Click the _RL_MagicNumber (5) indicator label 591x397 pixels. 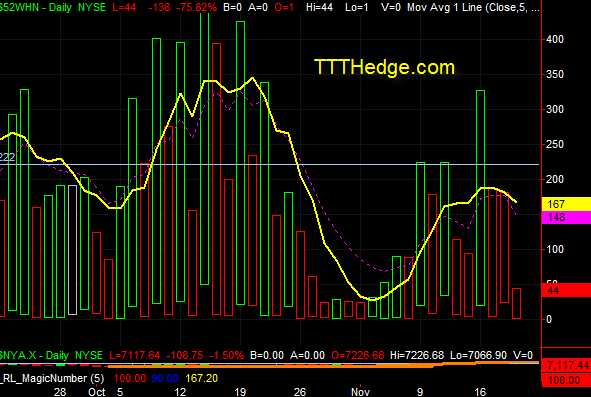(x=52, y=378)
